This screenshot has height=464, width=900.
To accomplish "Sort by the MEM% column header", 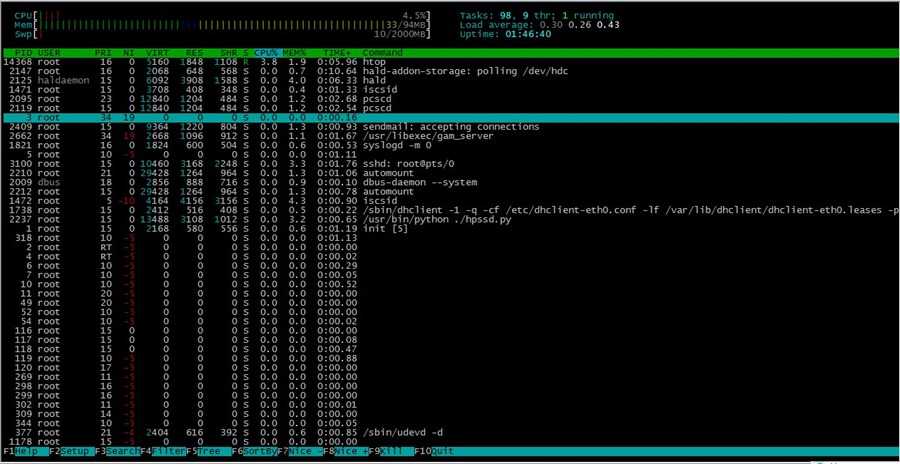I will (x=294, y=53).
